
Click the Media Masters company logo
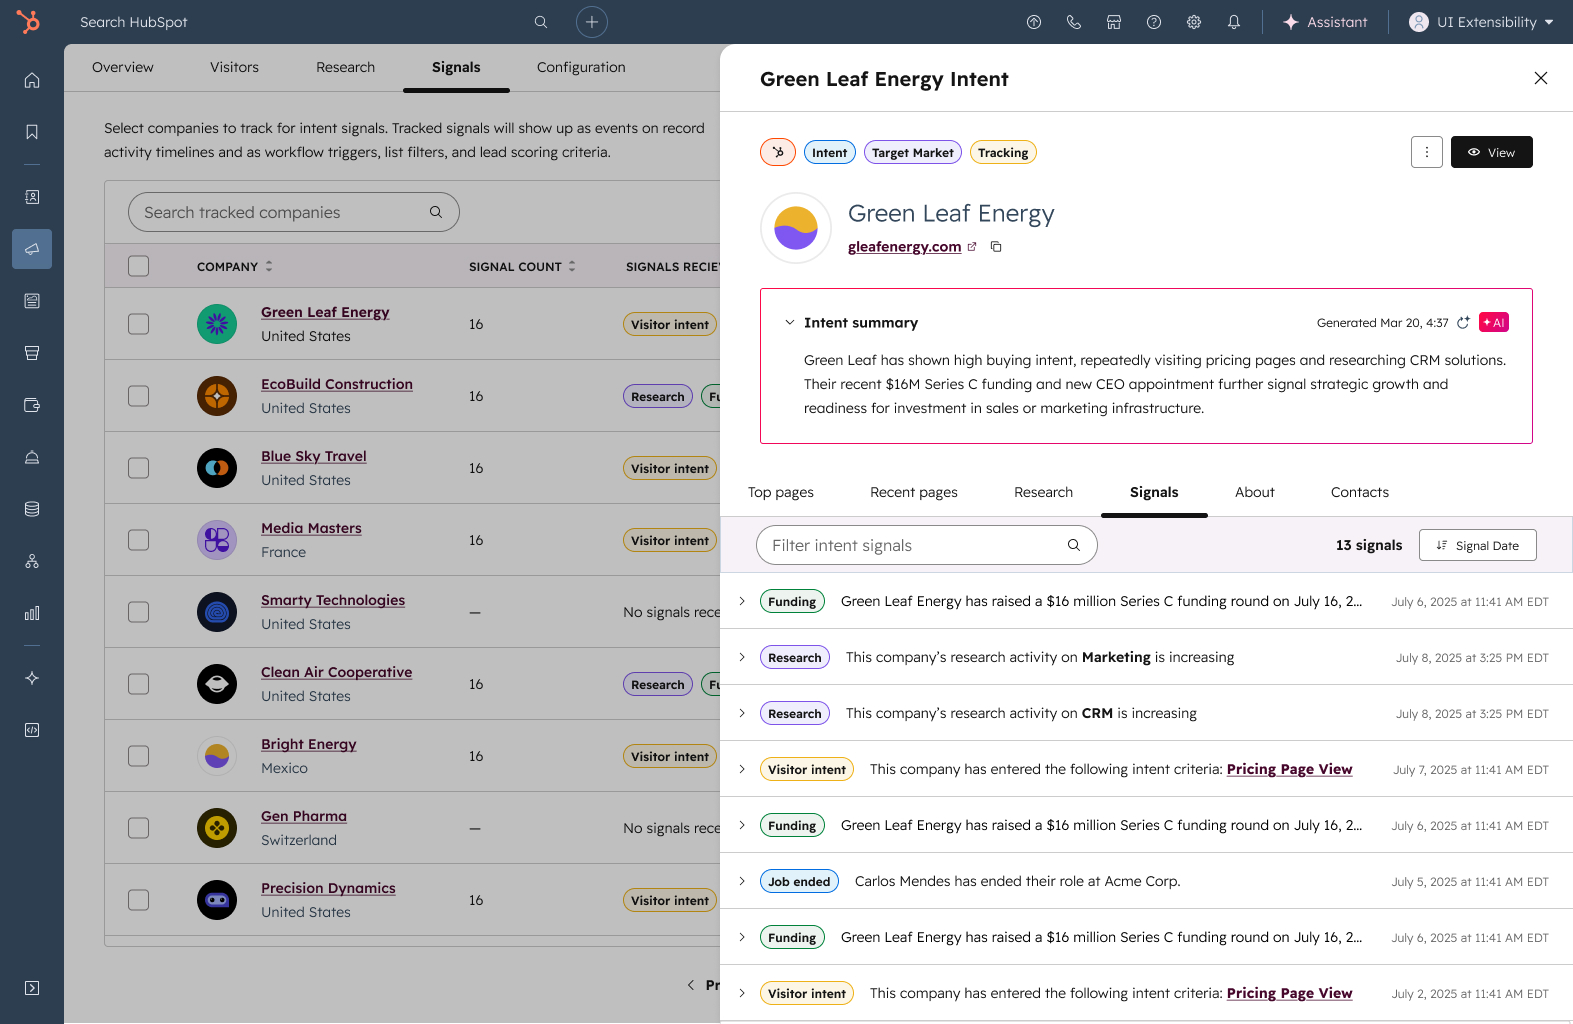217,540
